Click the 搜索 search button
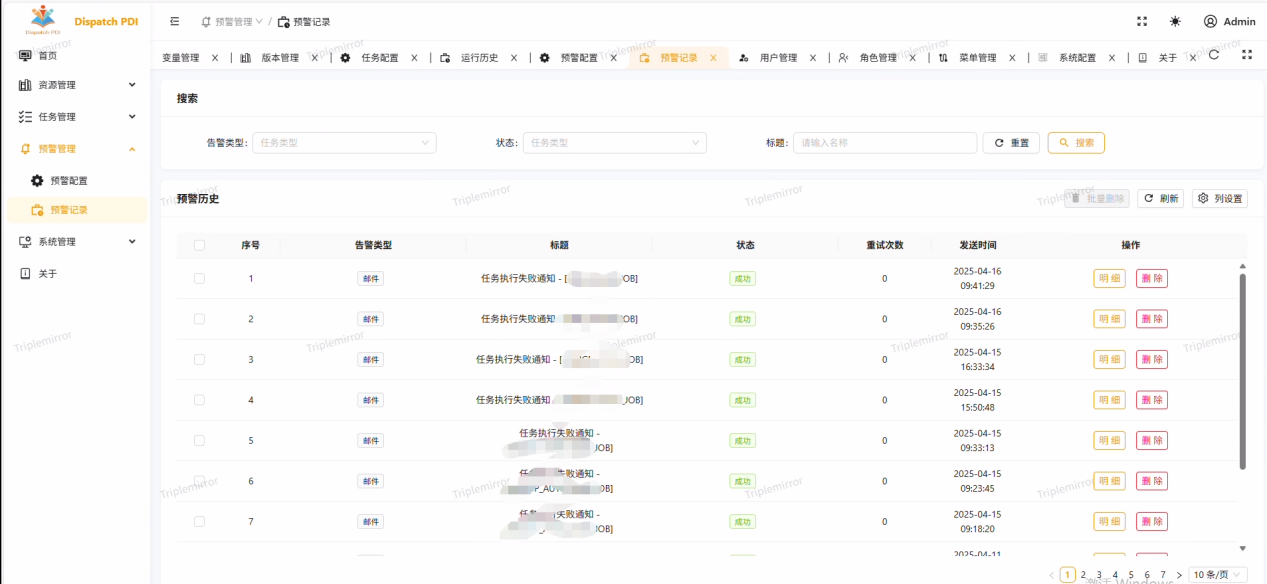The width and height of the screenshot is (1267, 584). (x=1075, y=143)
